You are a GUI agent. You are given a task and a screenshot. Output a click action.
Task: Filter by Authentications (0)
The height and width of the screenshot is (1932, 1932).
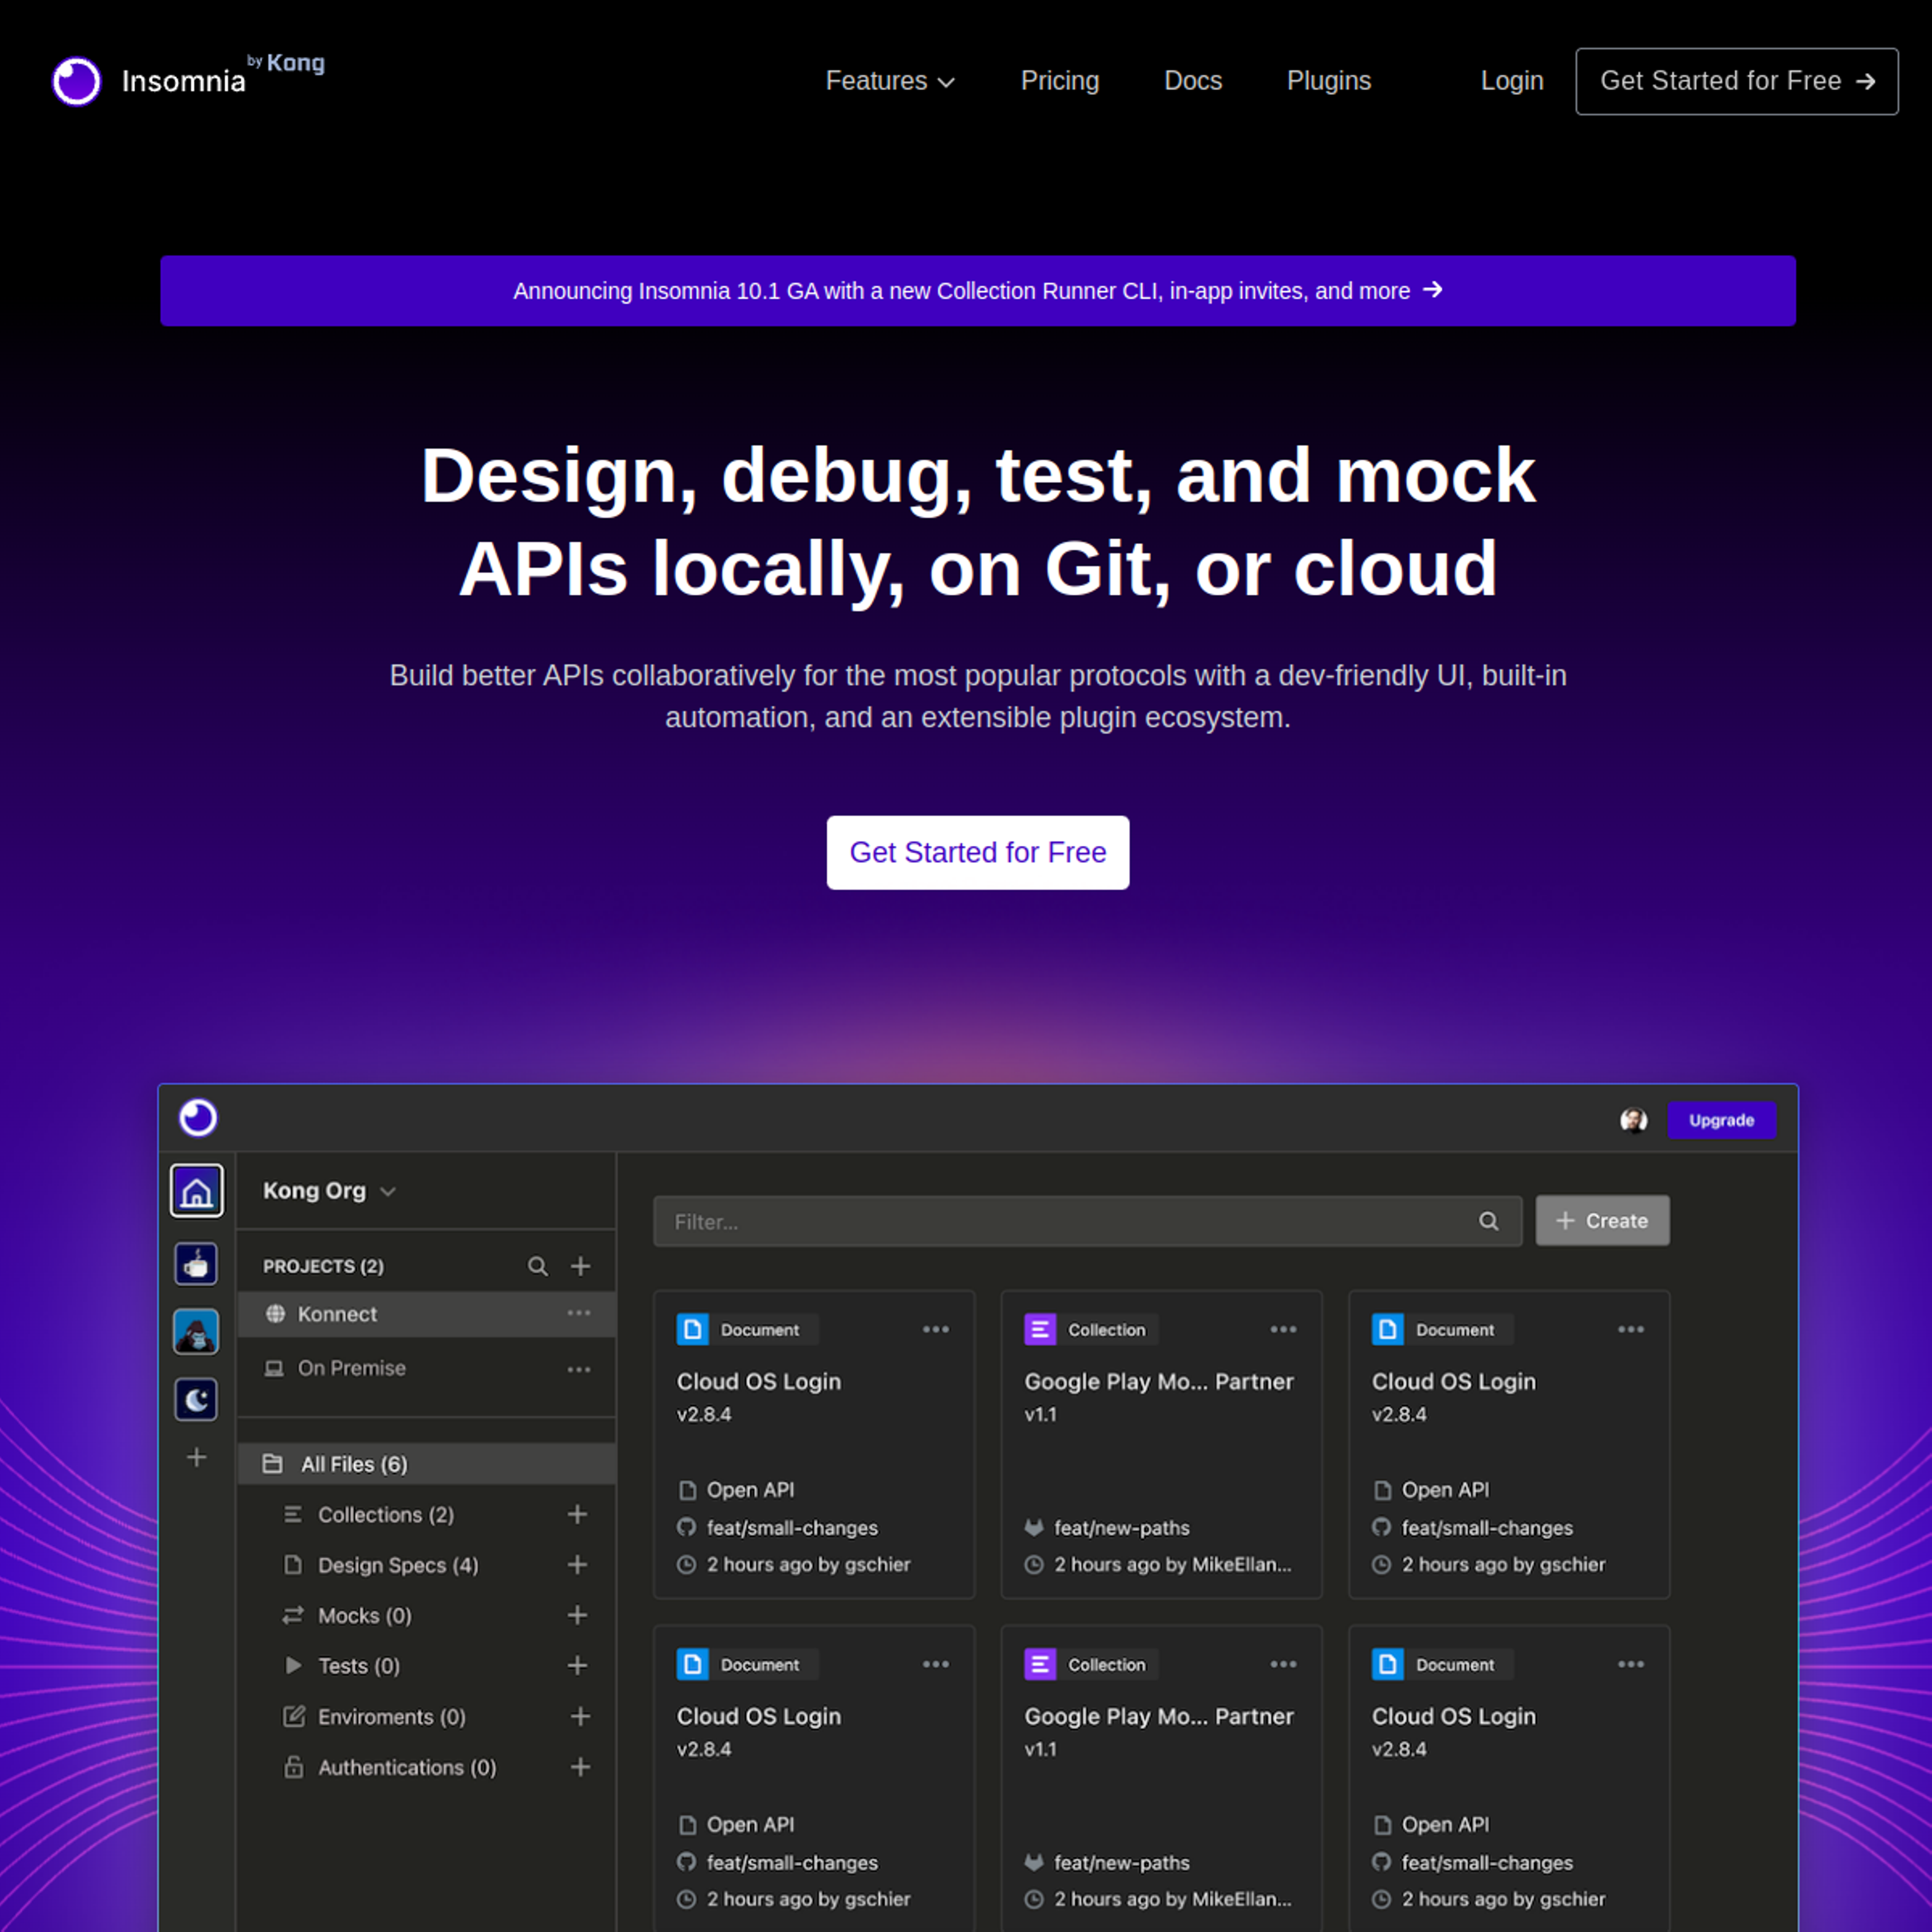click(406, 1767)
